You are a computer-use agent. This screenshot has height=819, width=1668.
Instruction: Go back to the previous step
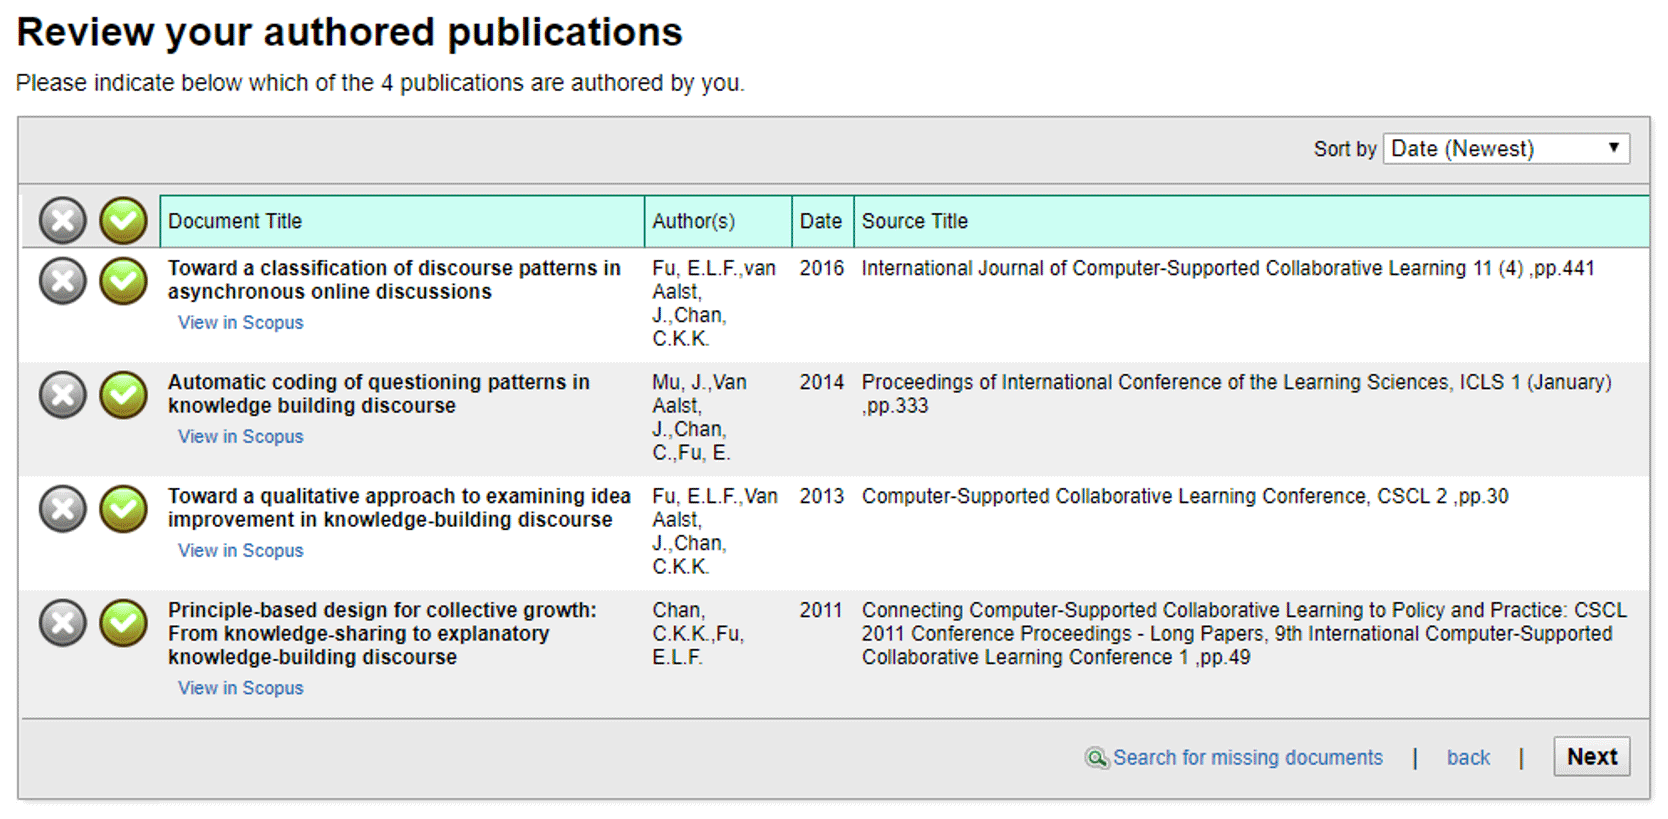click(x=1468, y=758)
